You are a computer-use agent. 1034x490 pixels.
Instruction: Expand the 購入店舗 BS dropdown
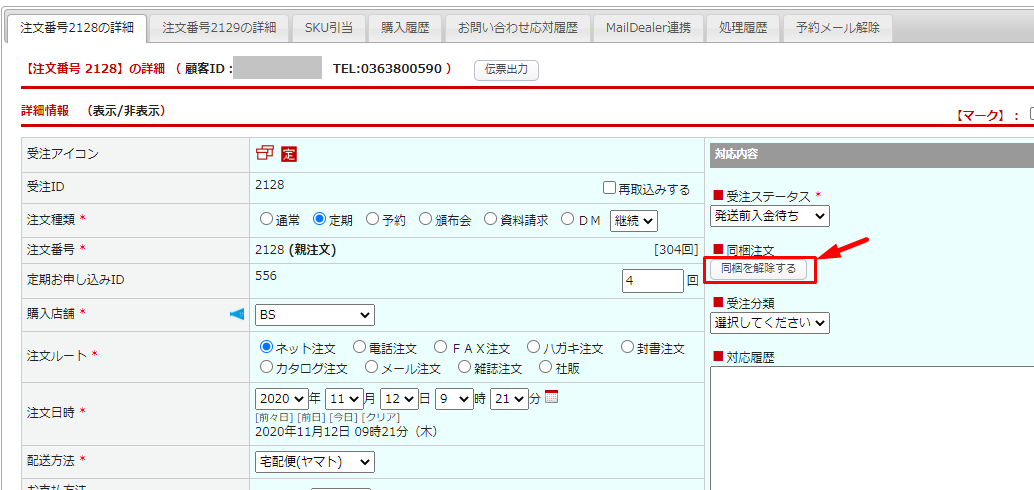[314, 315]
